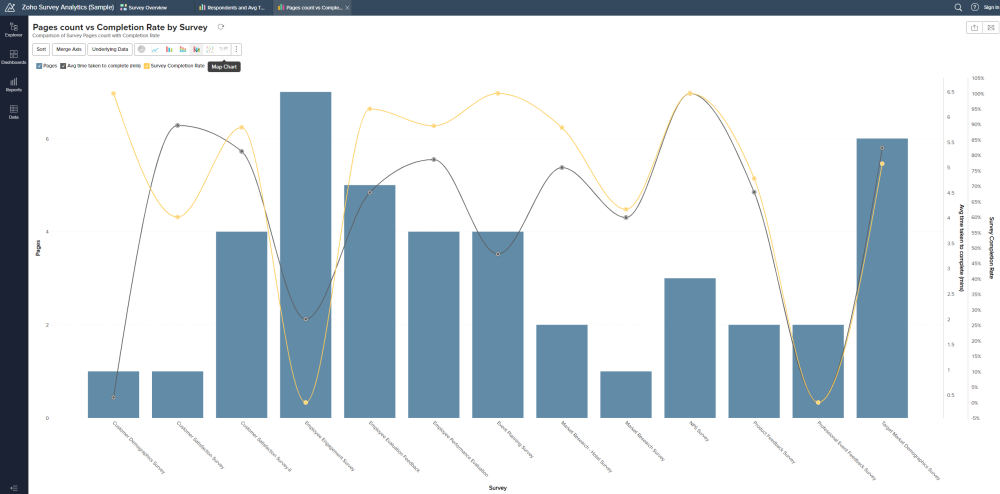1000x494 pixels.
Task: Click the Zoho Survey Analytics (Sample) workspace title
Action: click(68, 8)
